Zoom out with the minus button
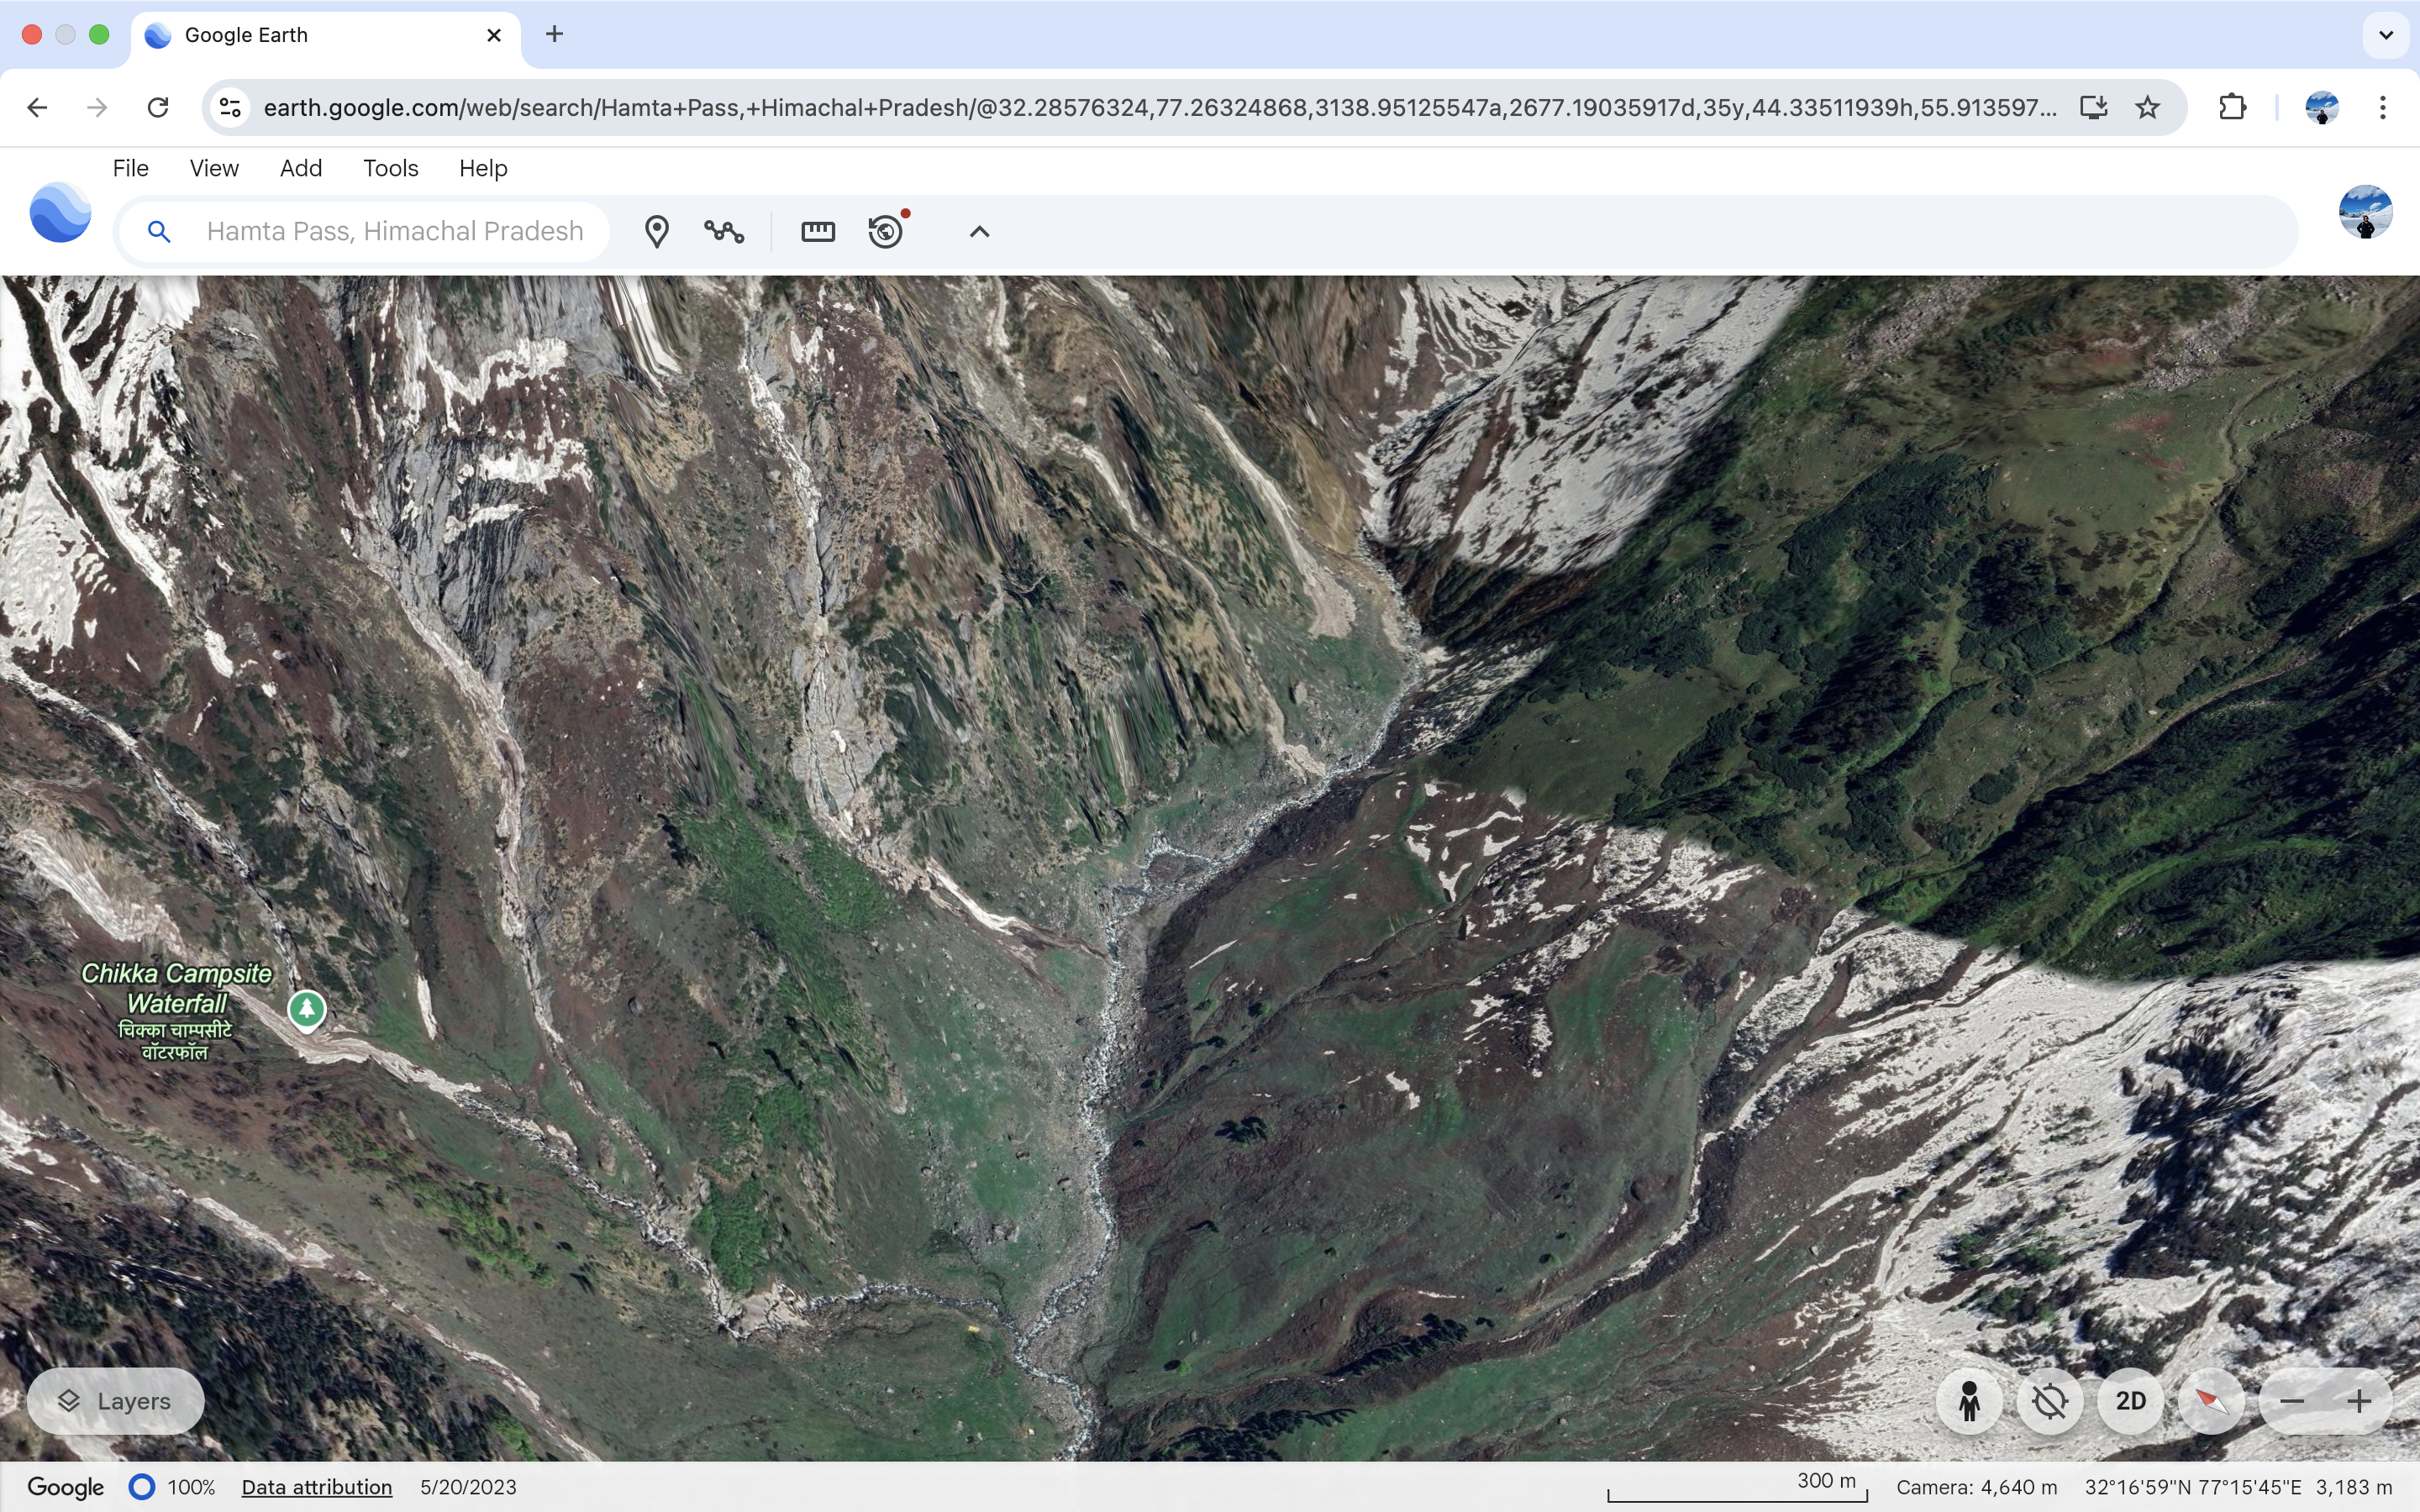 (x=2292, y=1401)
